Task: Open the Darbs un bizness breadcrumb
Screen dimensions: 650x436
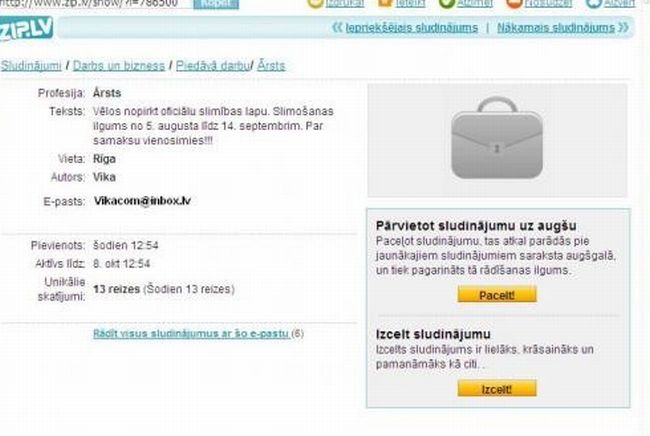Action: (x=119, y=65)
